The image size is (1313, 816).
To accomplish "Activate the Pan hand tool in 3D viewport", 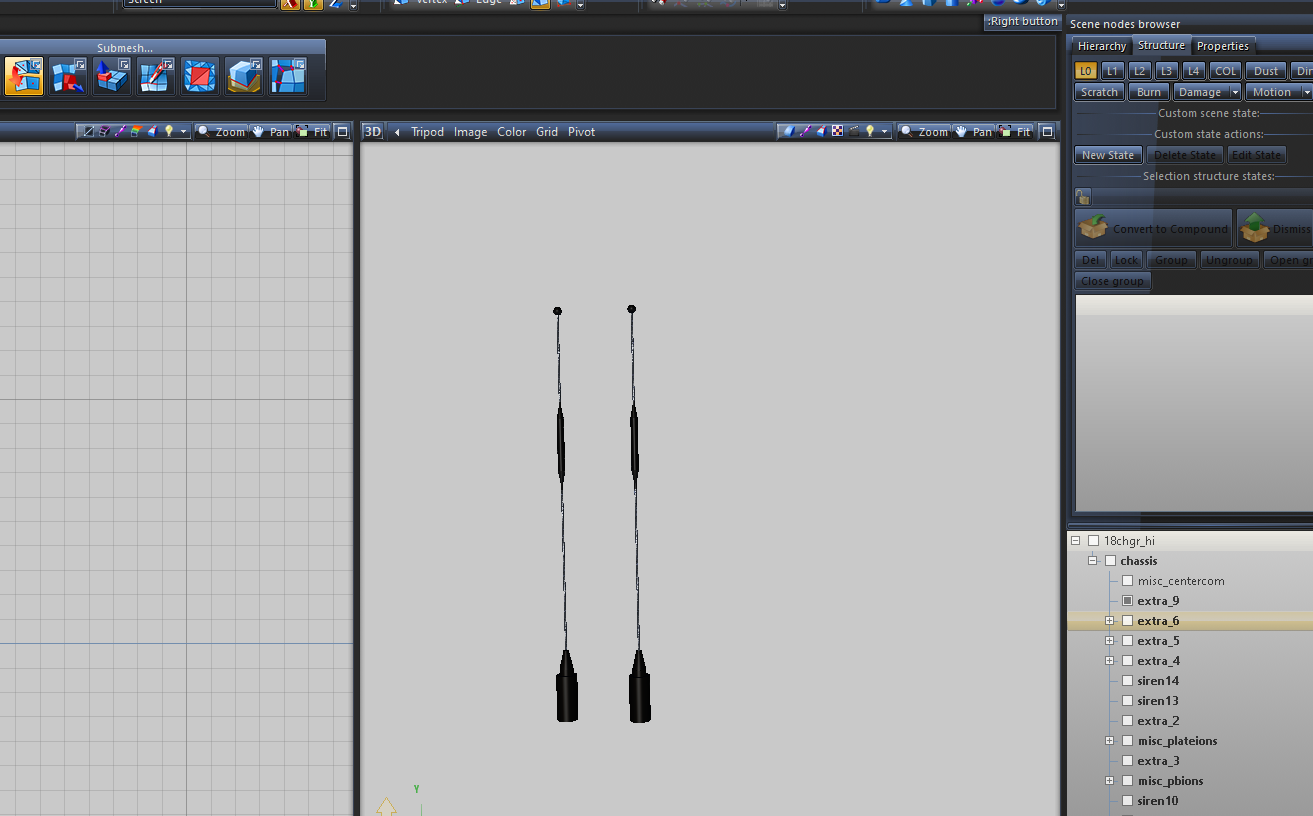I will pyautogui.click(x=973, y=131).
